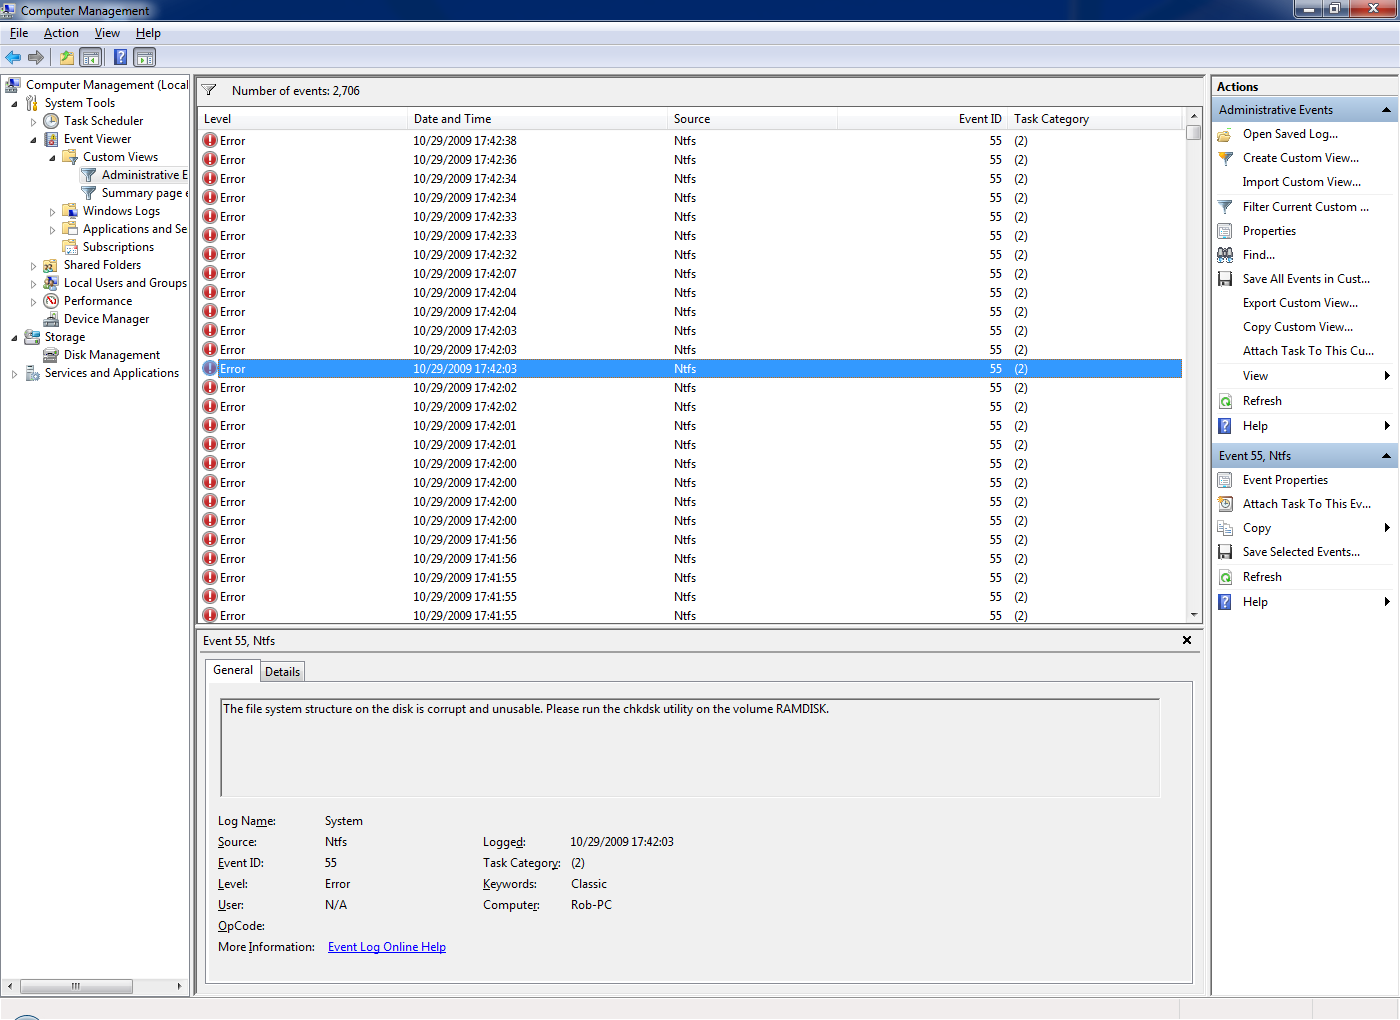Select the Storage tree node
The height and width of the screenshot is (1020, 1400).
[65, 337]
